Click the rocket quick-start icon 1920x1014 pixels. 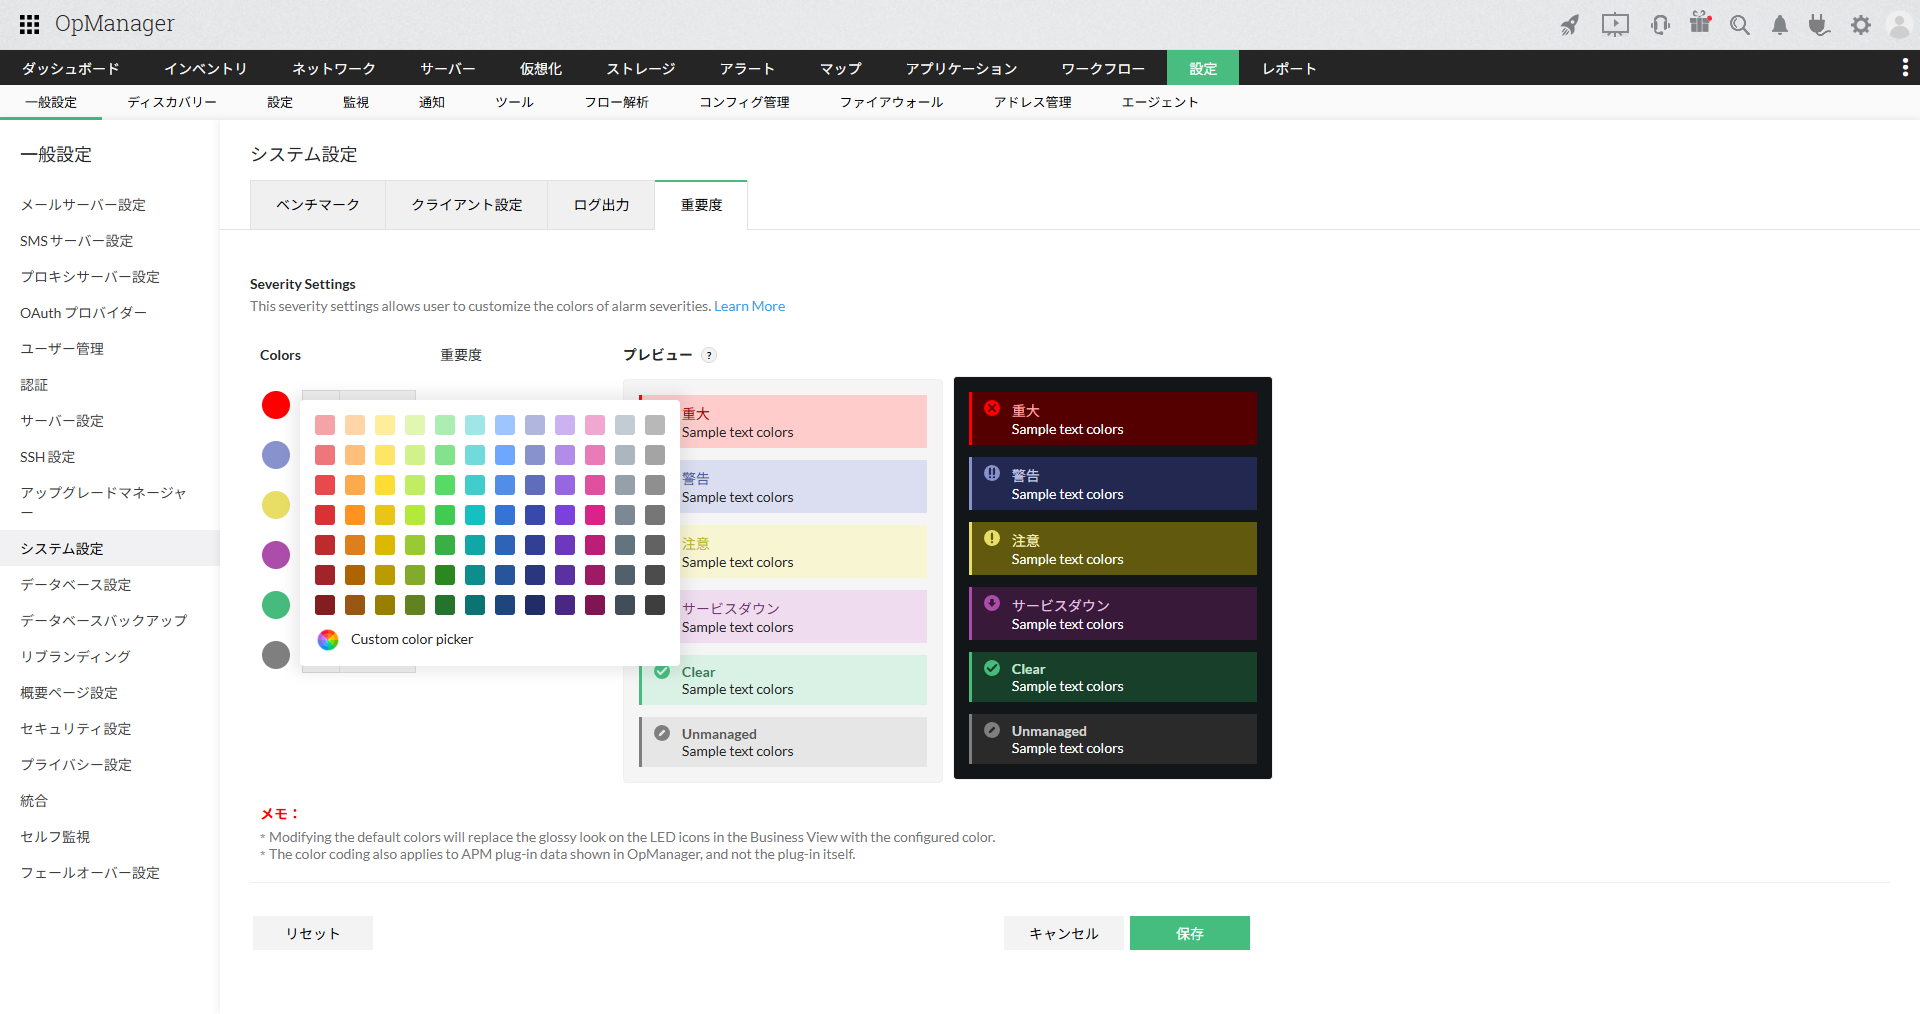[x=1570, y=25]
